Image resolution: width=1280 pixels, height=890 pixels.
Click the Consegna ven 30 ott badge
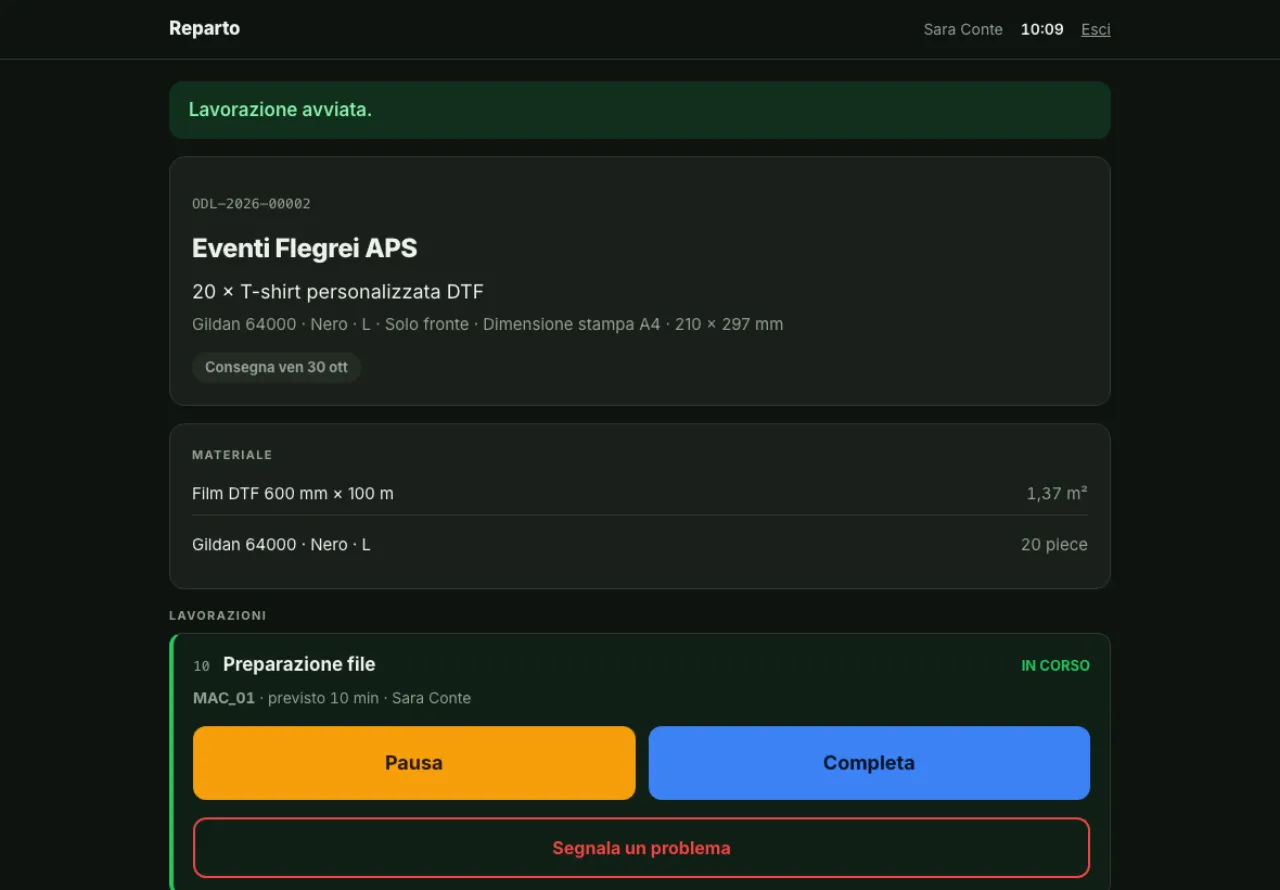(x=276, y=367)
